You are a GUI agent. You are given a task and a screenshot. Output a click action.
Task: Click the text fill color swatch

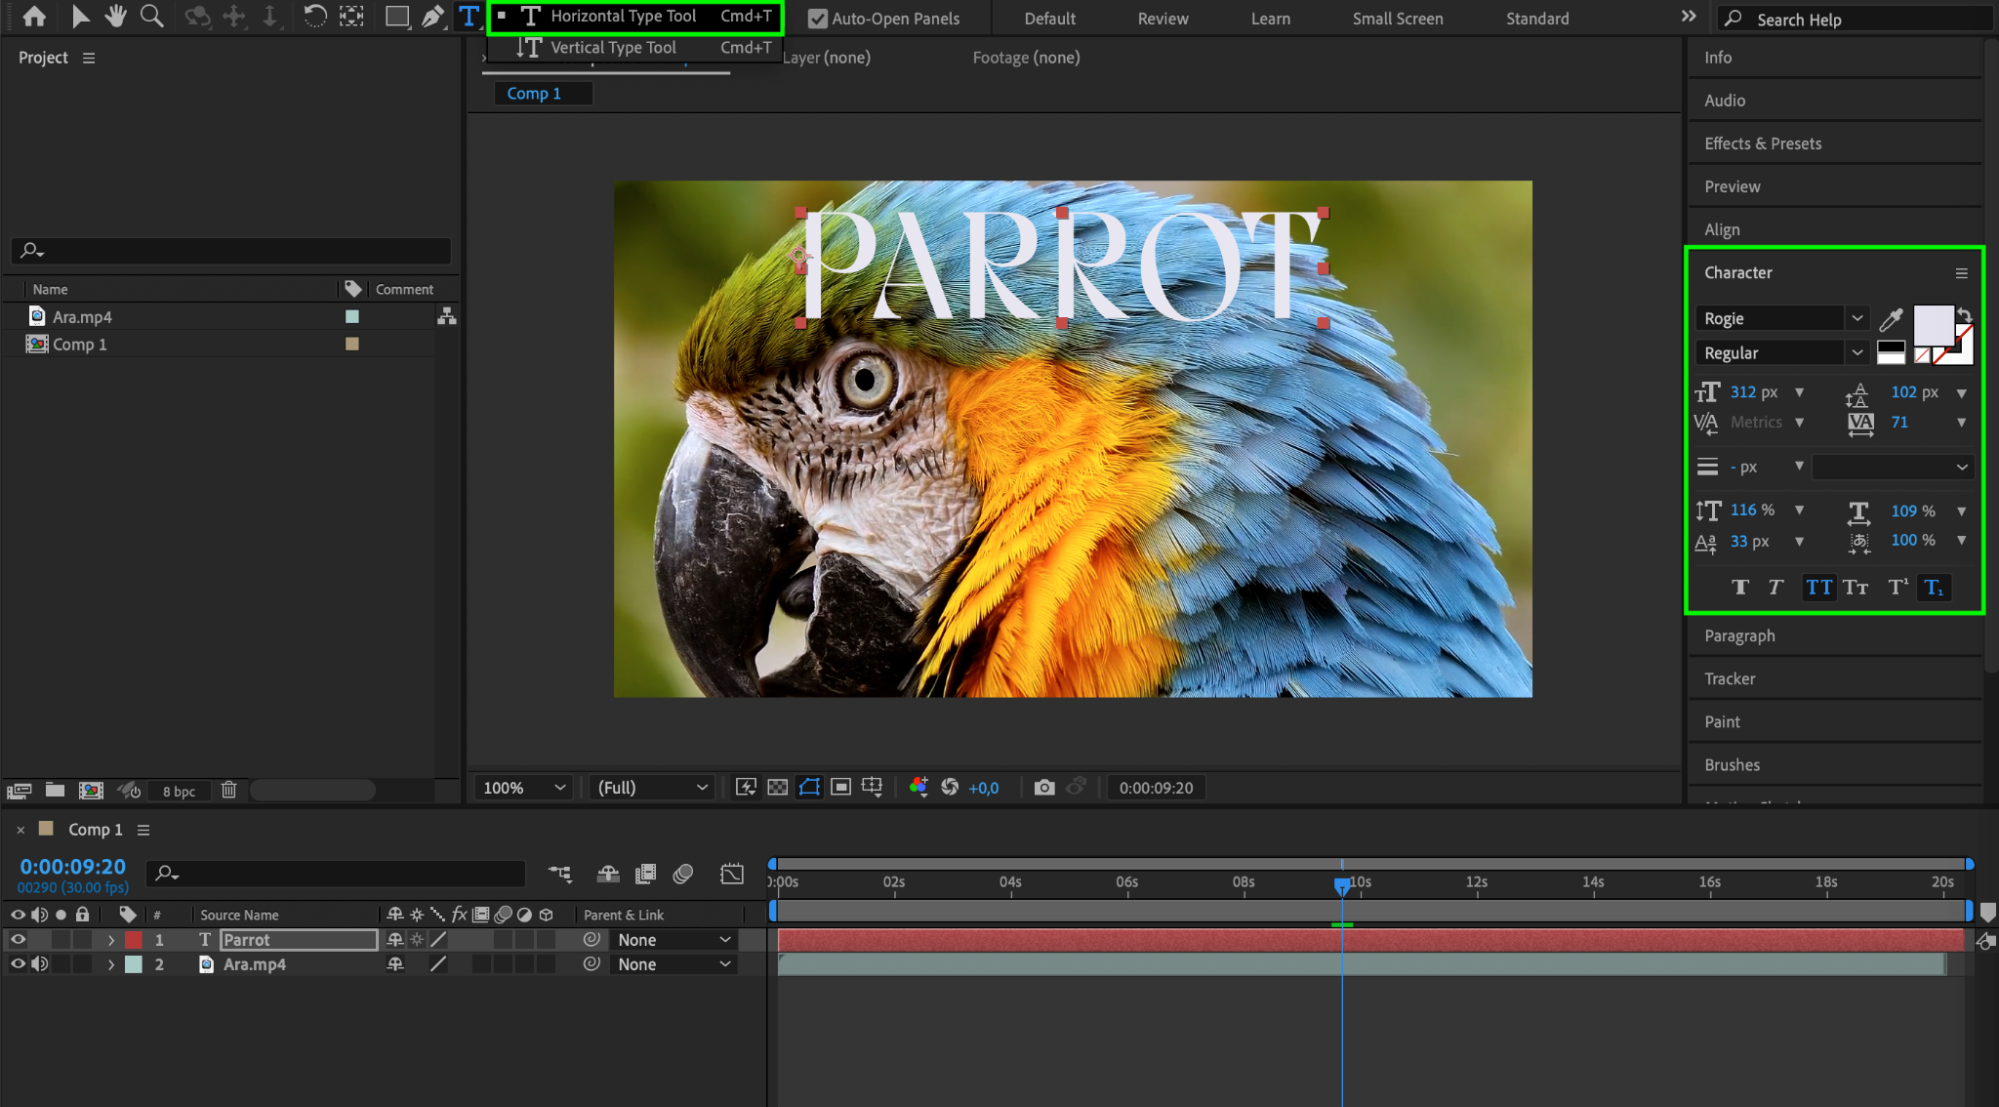(1932, 324)
